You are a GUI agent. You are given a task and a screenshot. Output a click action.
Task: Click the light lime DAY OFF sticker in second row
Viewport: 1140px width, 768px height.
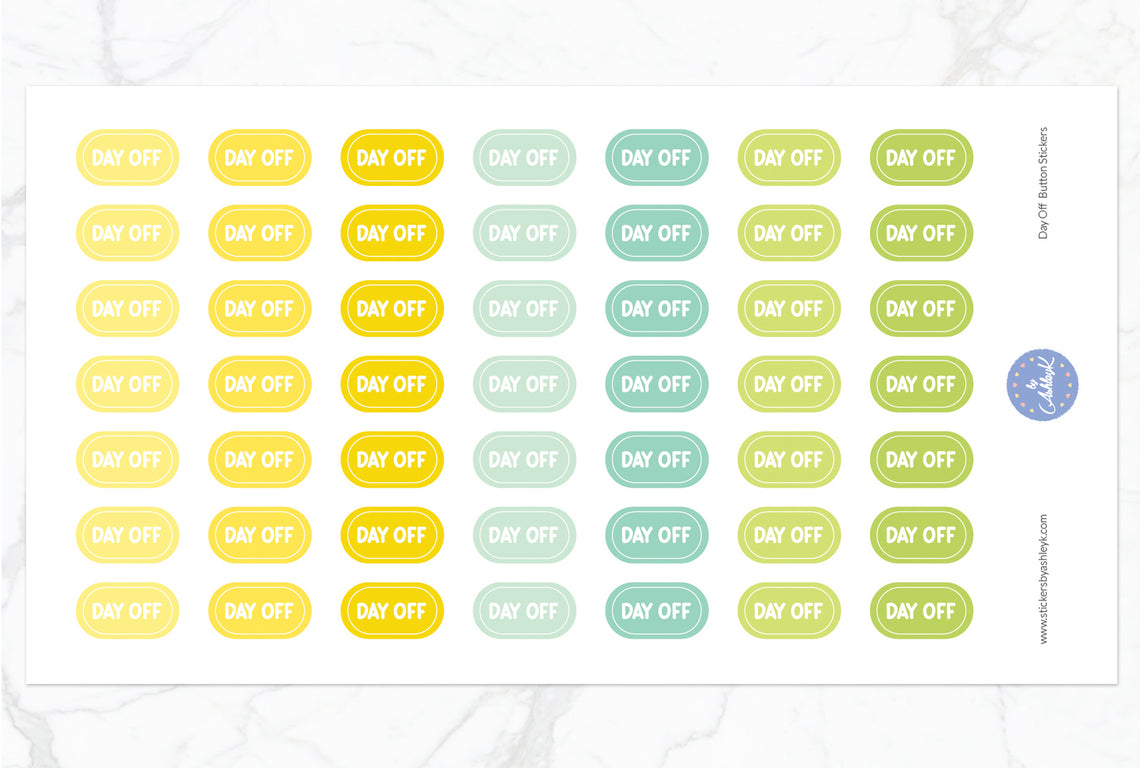click(x=789, y=233)
